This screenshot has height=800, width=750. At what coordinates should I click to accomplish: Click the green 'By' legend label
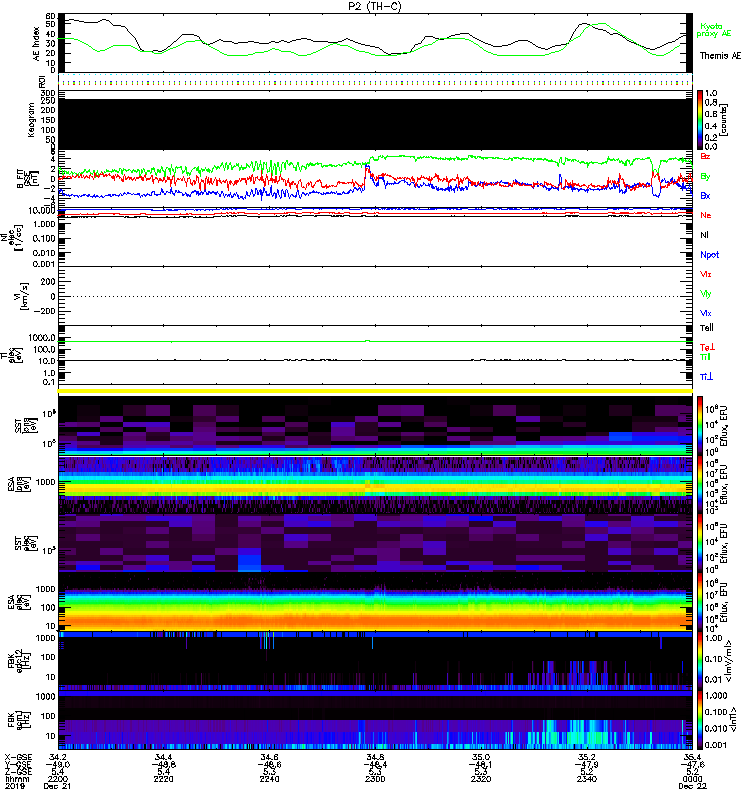705,177
